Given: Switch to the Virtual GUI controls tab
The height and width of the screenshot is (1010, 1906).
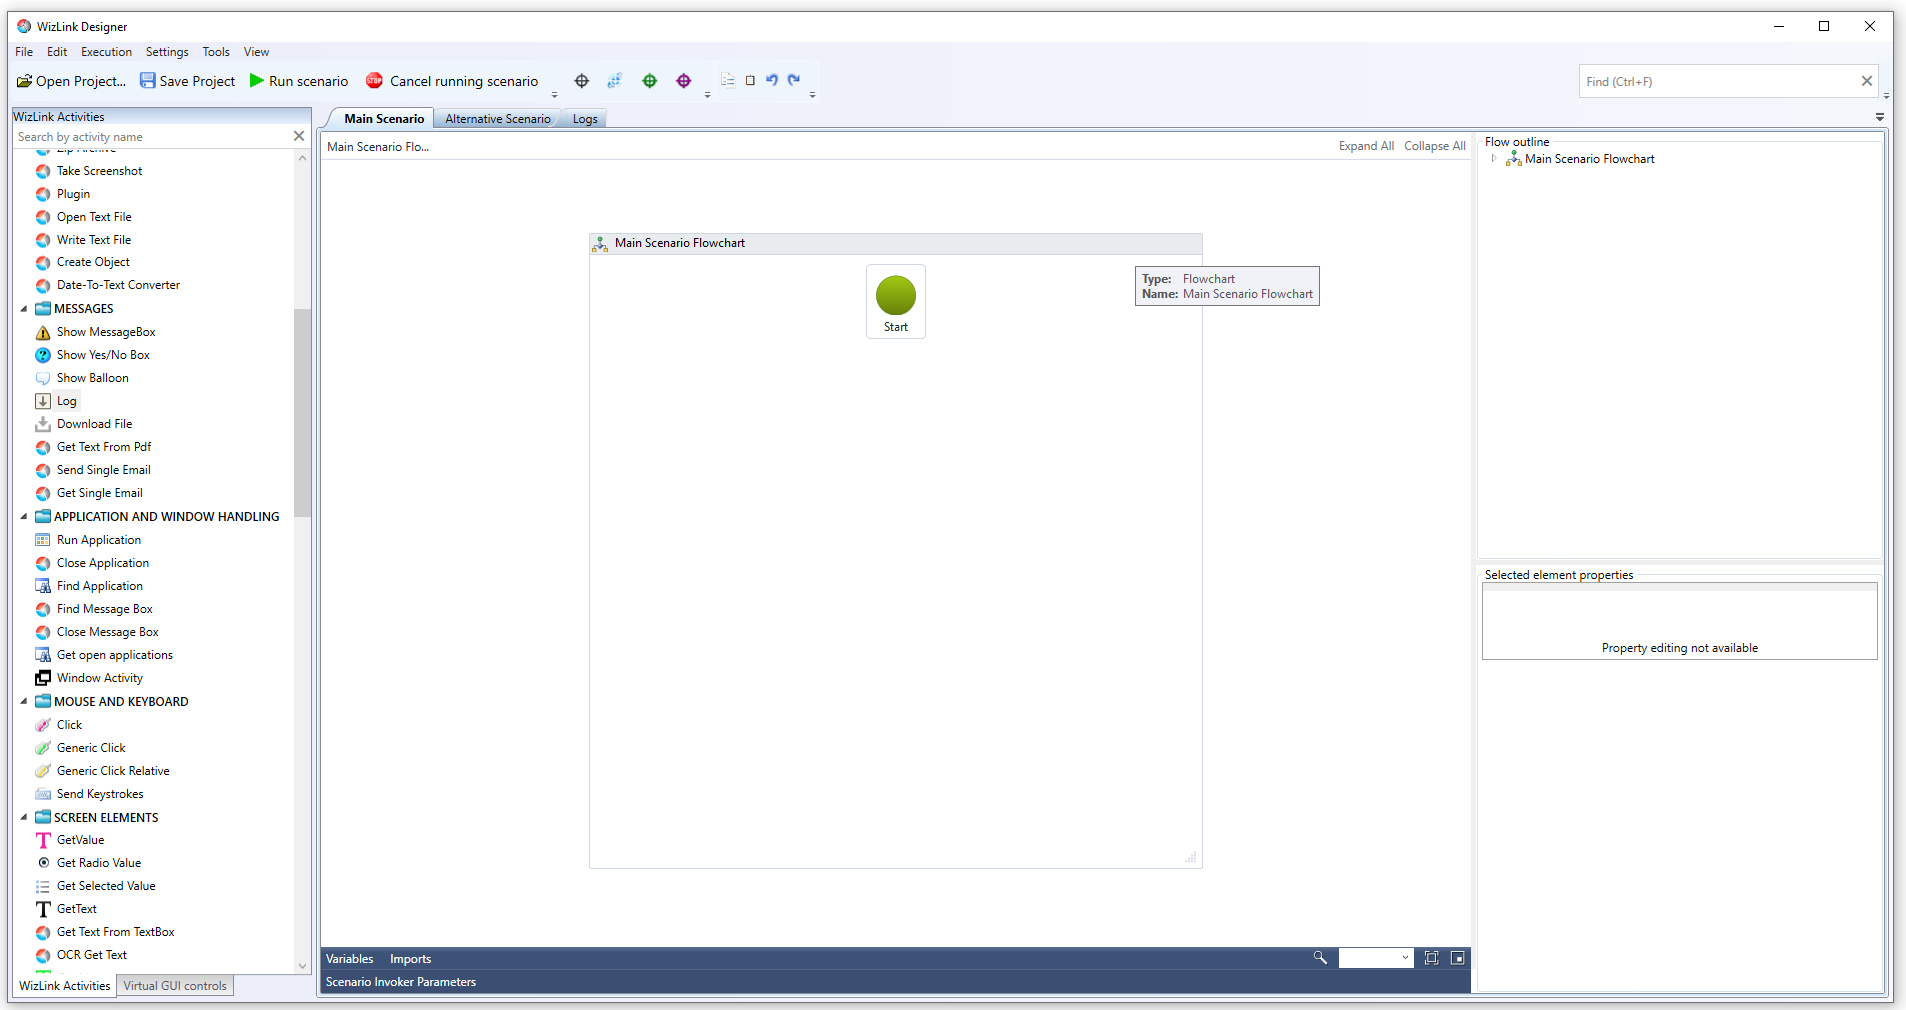Looking at the screenshot, I should 175,986.
